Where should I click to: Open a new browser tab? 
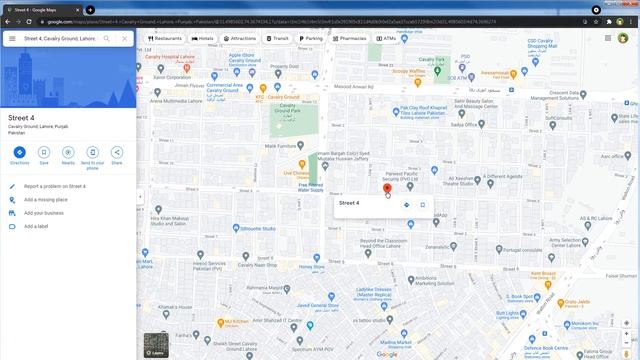click(90, 10)
